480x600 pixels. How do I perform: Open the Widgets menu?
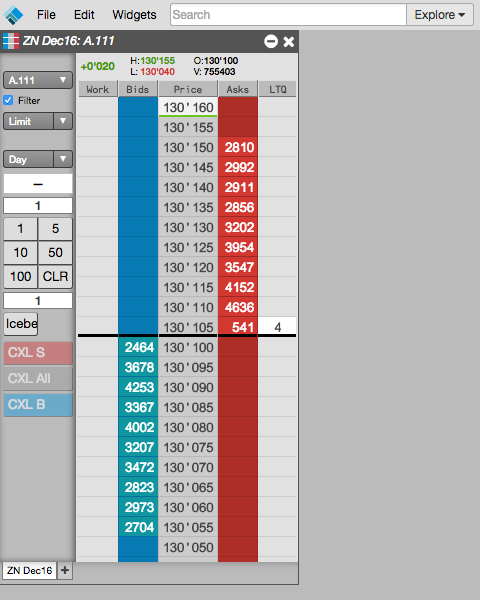[x=134, y=15]
